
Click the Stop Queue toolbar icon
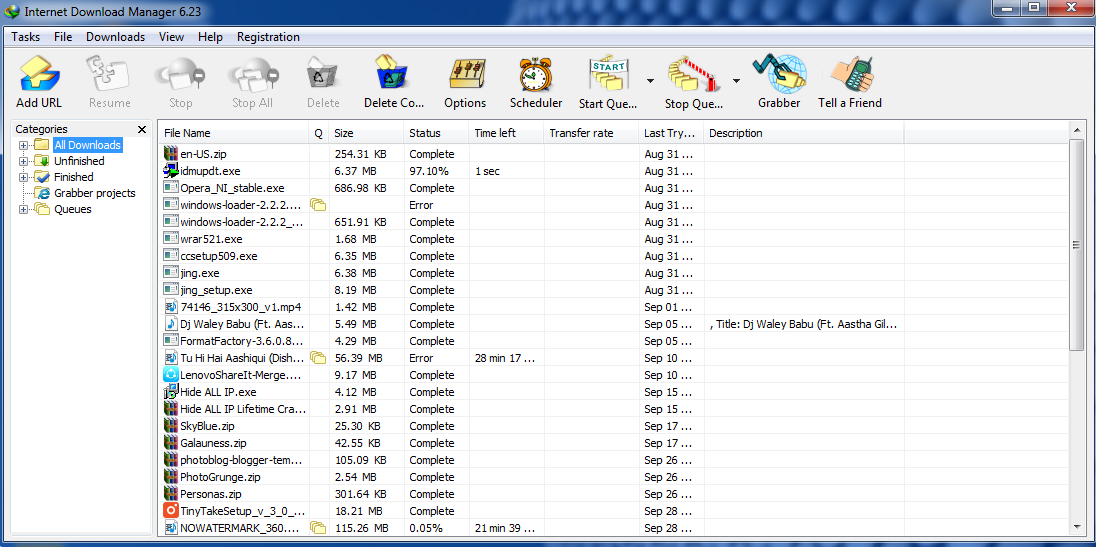tap(694, 75)
